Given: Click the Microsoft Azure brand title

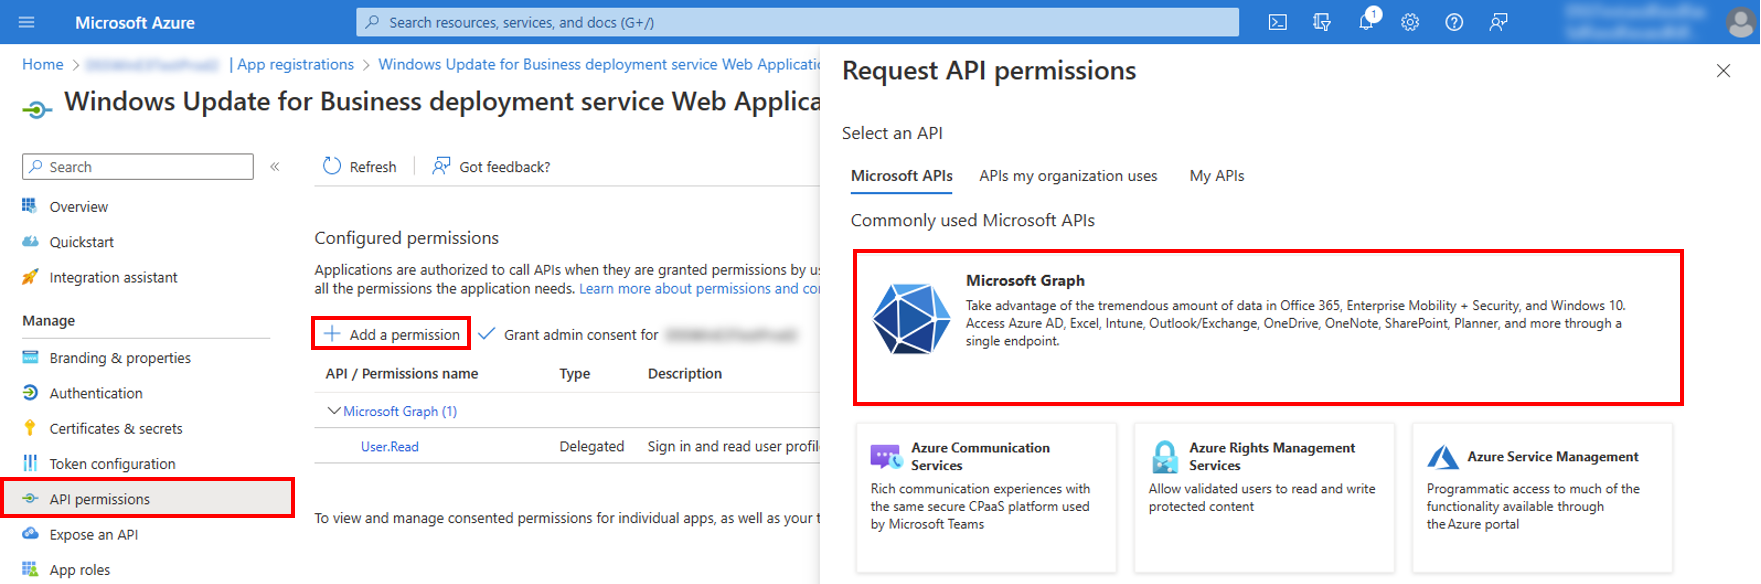Looking at the screenshot, I should [x=135, y=22].
